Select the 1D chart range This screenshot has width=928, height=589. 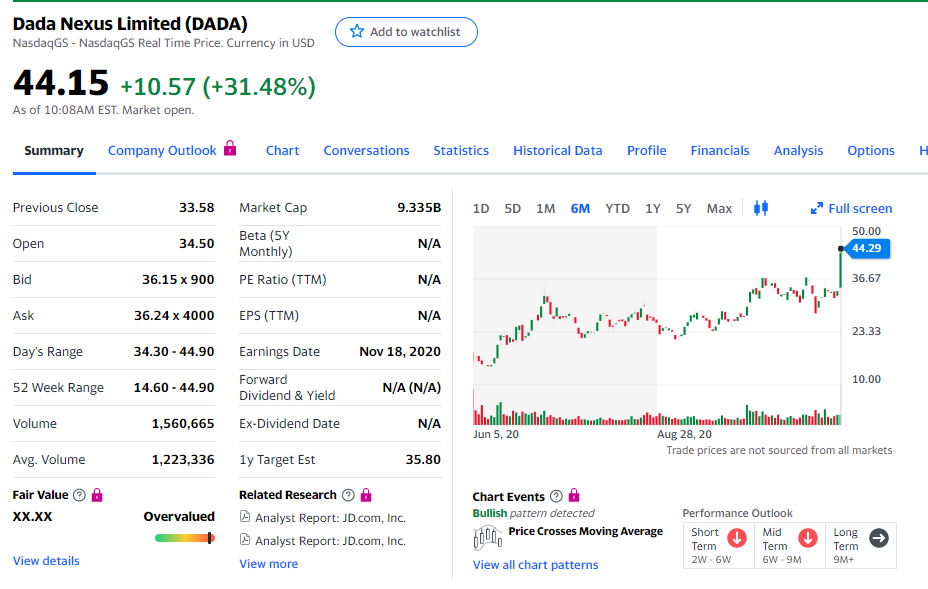click(x=481, y=208)
